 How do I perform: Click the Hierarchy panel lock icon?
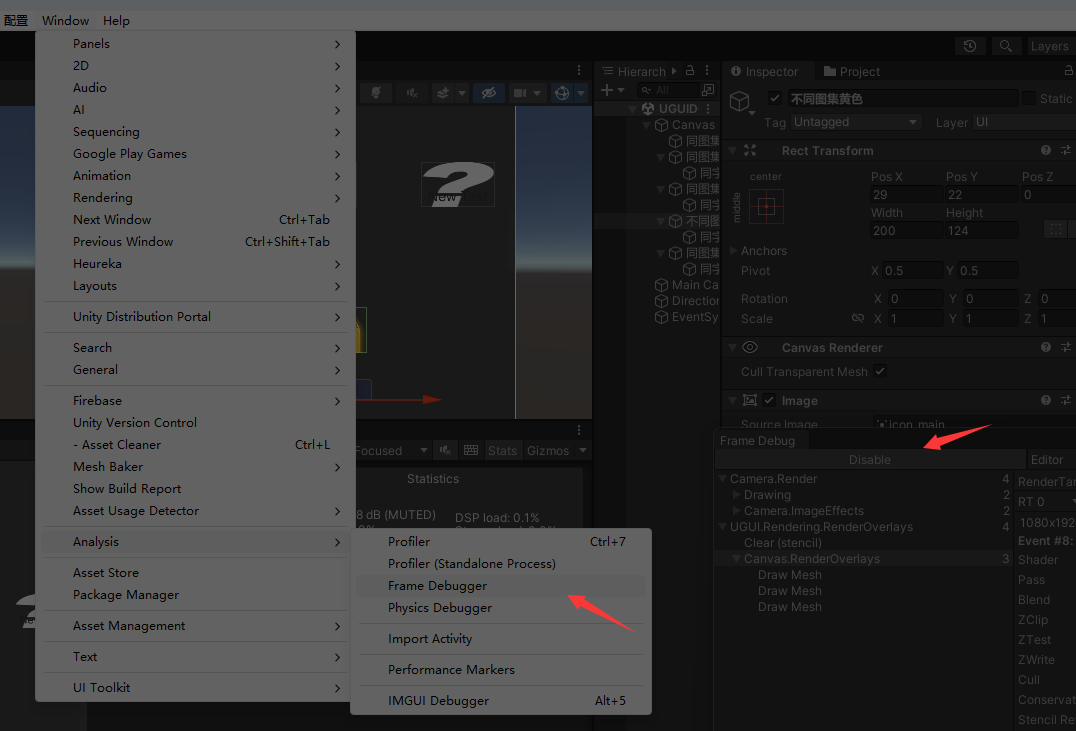[x=690, y=71]
